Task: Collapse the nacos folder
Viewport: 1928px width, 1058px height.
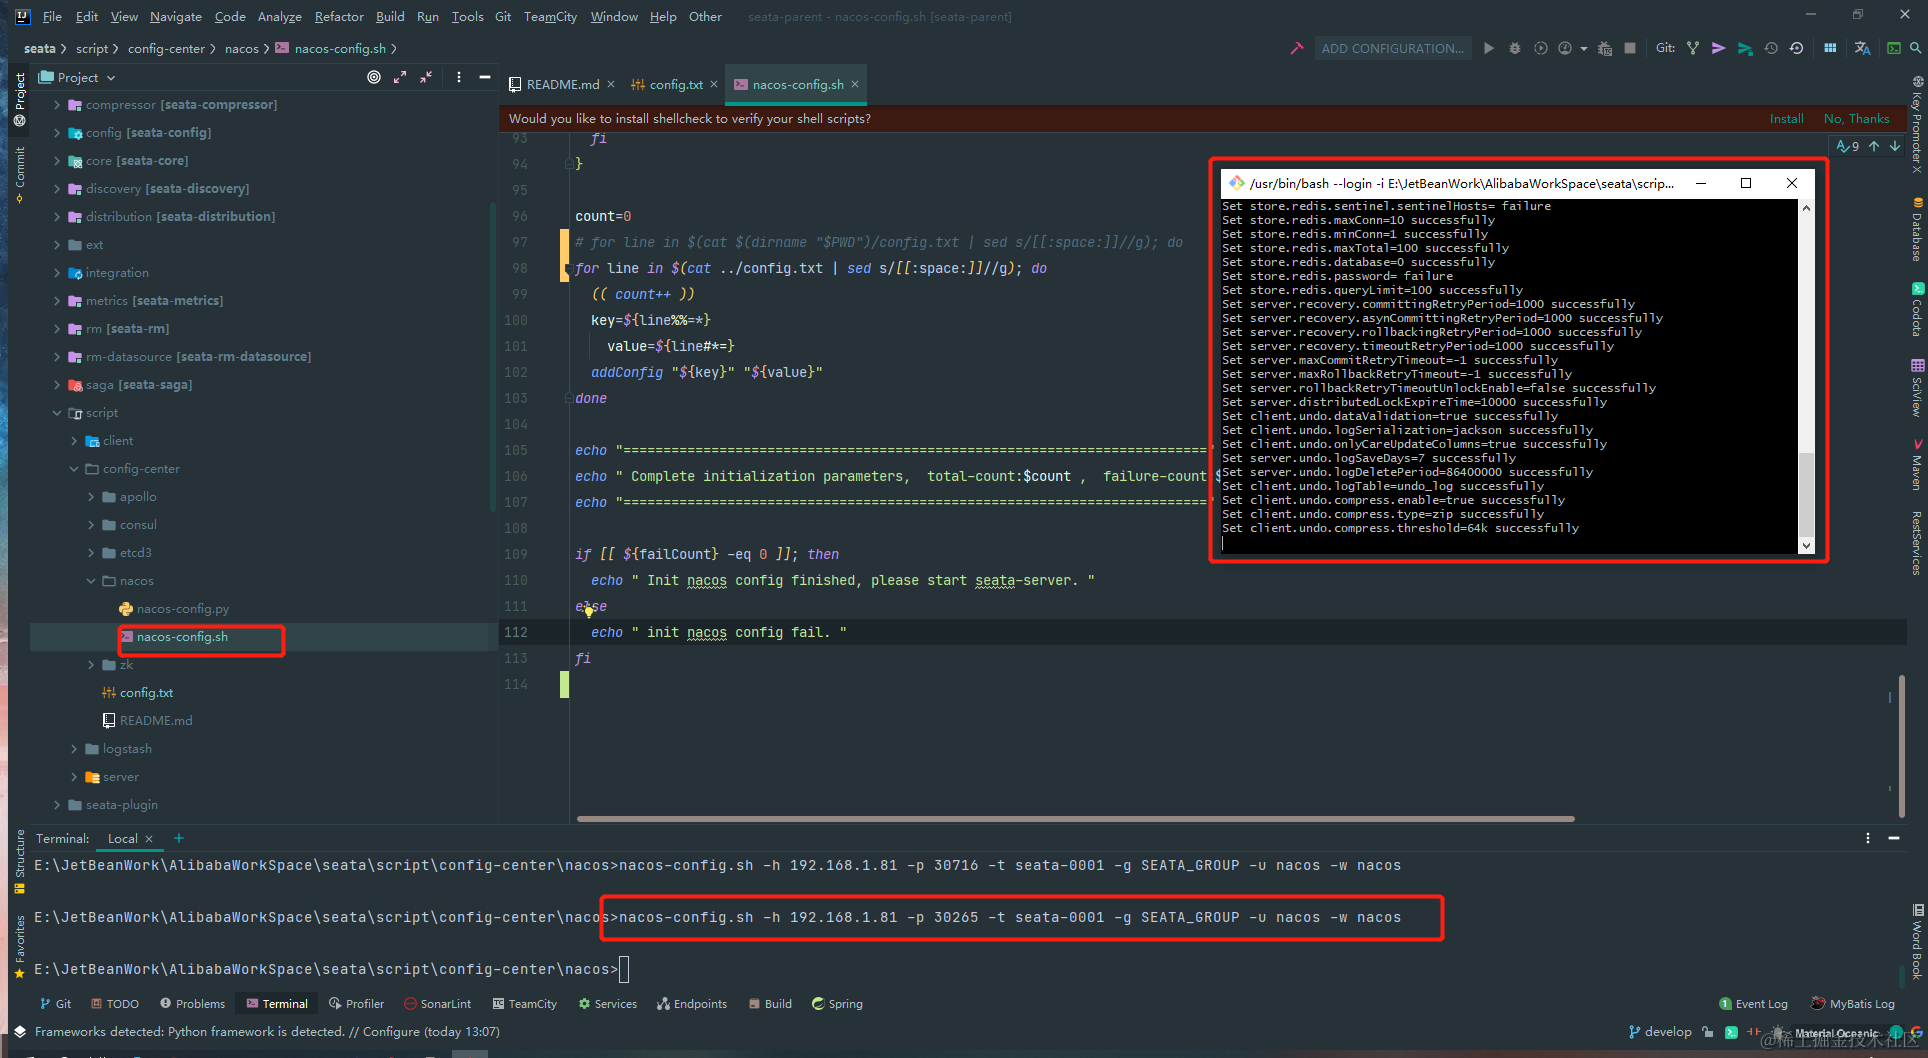Action: pyautogui.click(x=91, y=581)
